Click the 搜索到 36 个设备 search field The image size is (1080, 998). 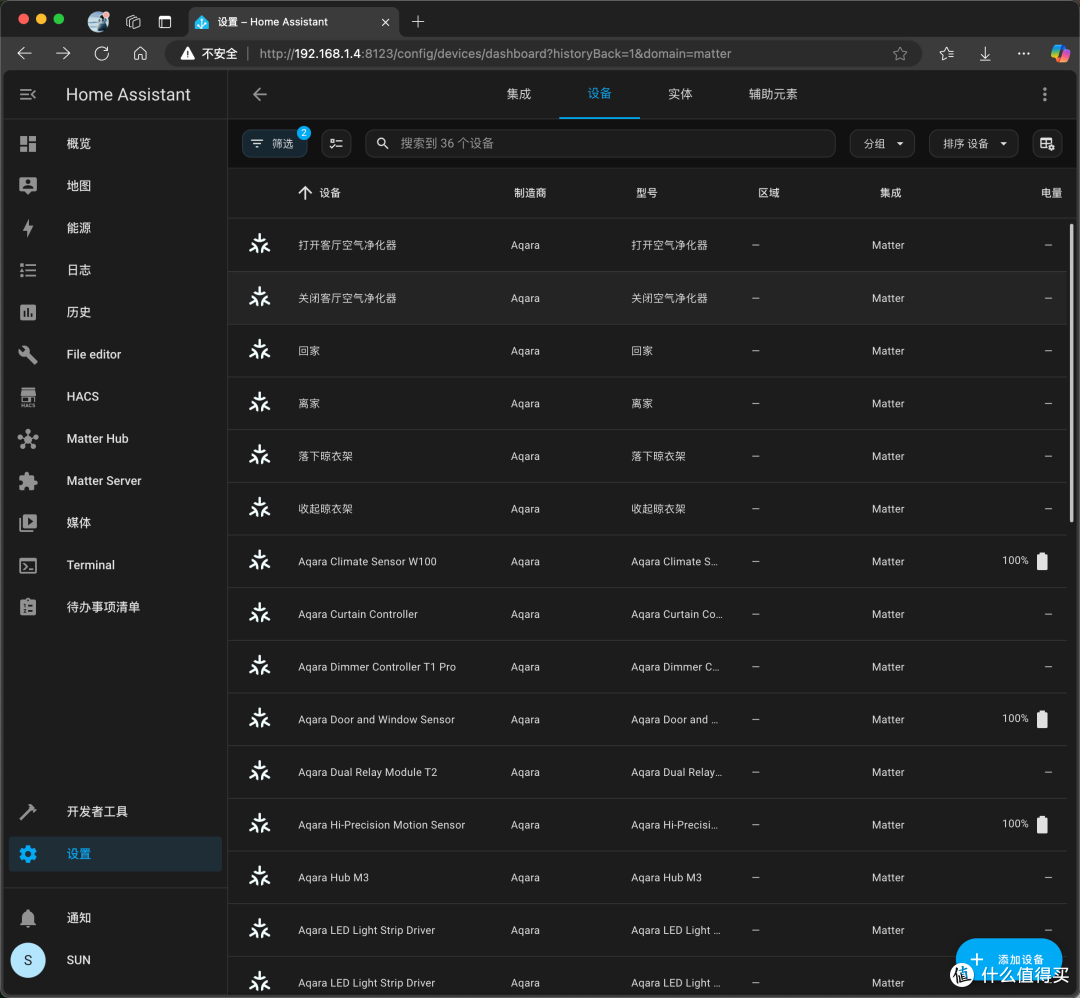[x=600, y=143]
